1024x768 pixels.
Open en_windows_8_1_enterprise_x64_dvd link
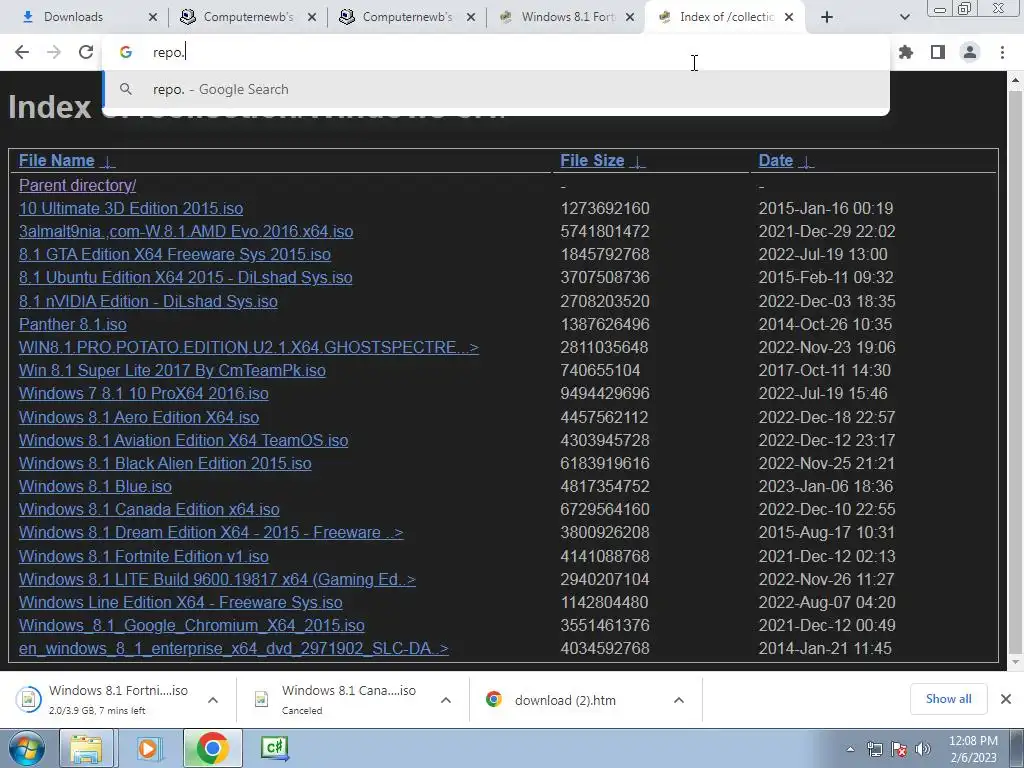[234, 648]
